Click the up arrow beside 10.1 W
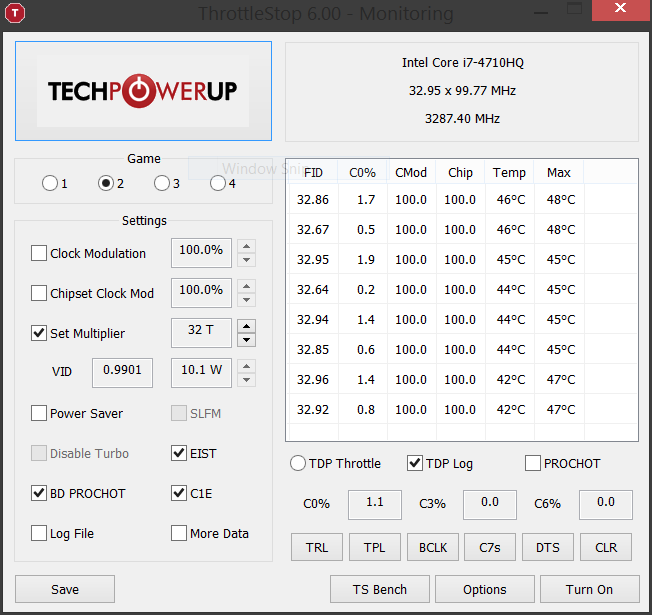The height and width of the screenshot is (615, 652). 247,366
